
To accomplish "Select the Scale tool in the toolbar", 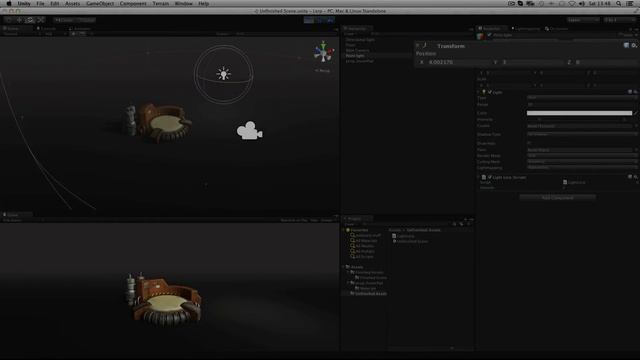I will [40, 20].
